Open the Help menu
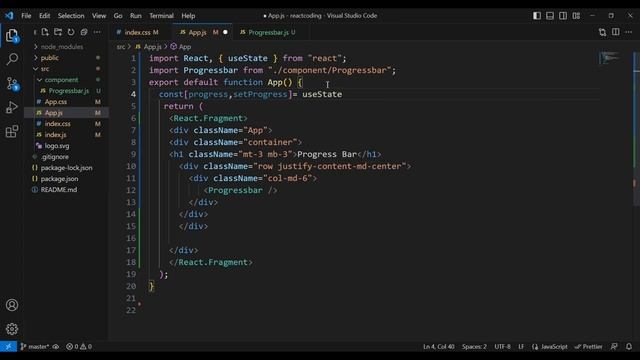 tap(188, 16)
